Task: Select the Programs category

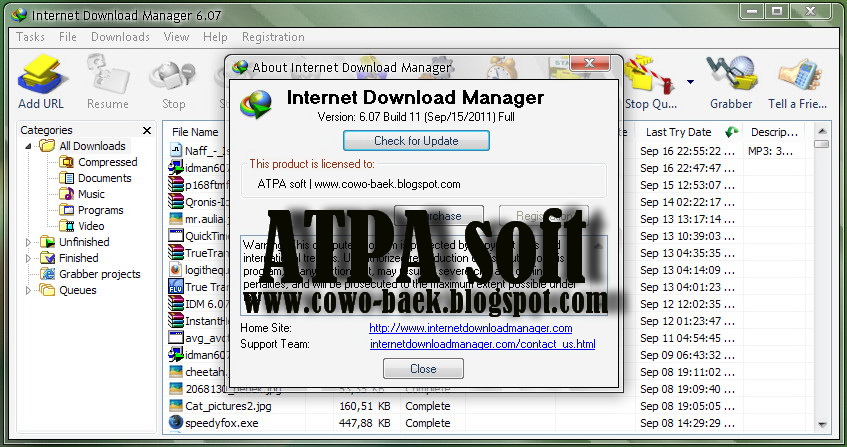Action: pos(100,210)
